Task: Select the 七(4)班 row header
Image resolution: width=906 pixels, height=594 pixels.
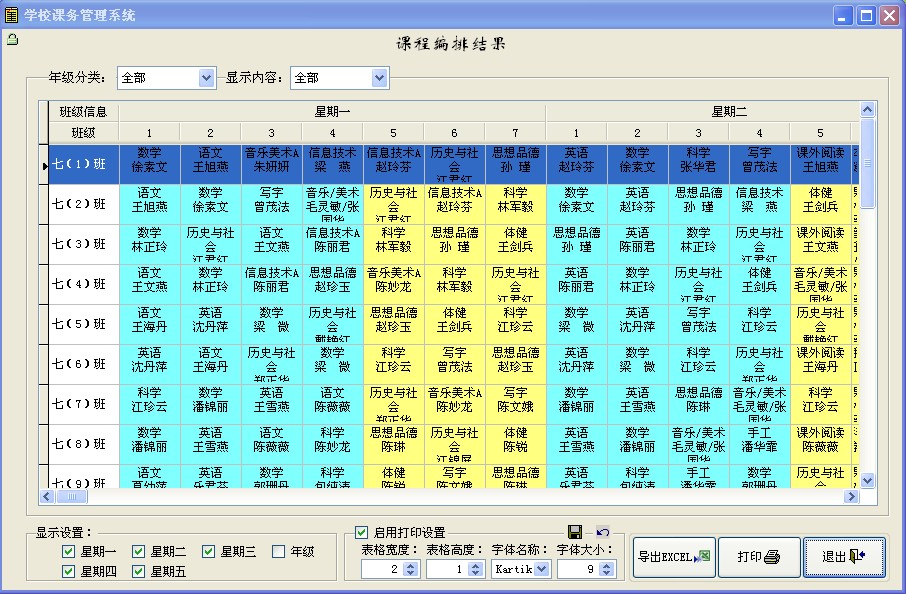Action: pyautogui.click(x=83, y=284)
